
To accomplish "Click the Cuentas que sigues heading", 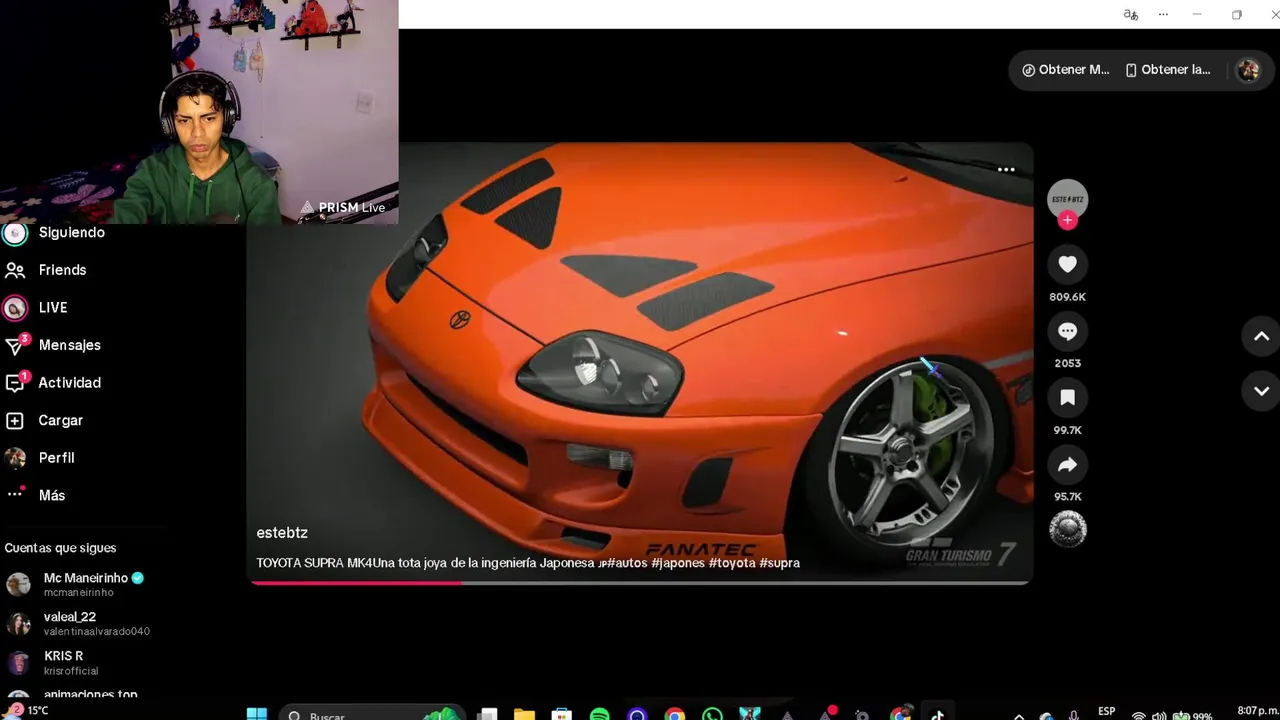I will tap(60, 548).
